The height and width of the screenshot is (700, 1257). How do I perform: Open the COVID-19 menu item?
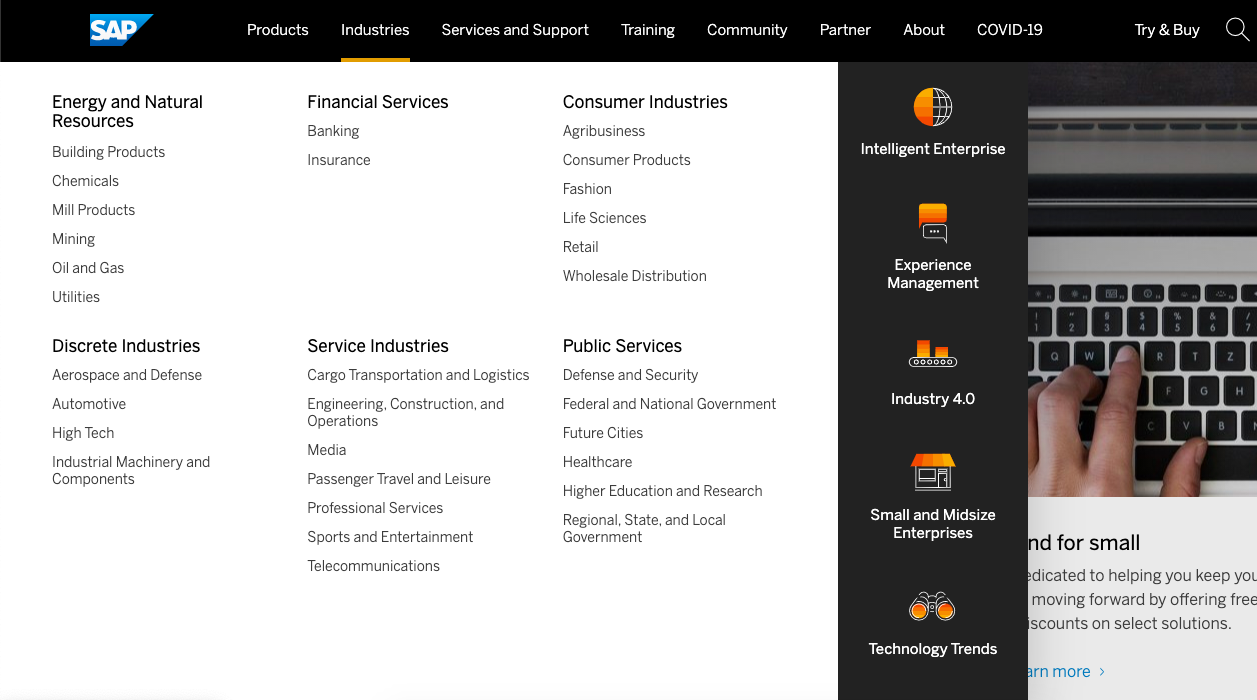(1010, 30)
